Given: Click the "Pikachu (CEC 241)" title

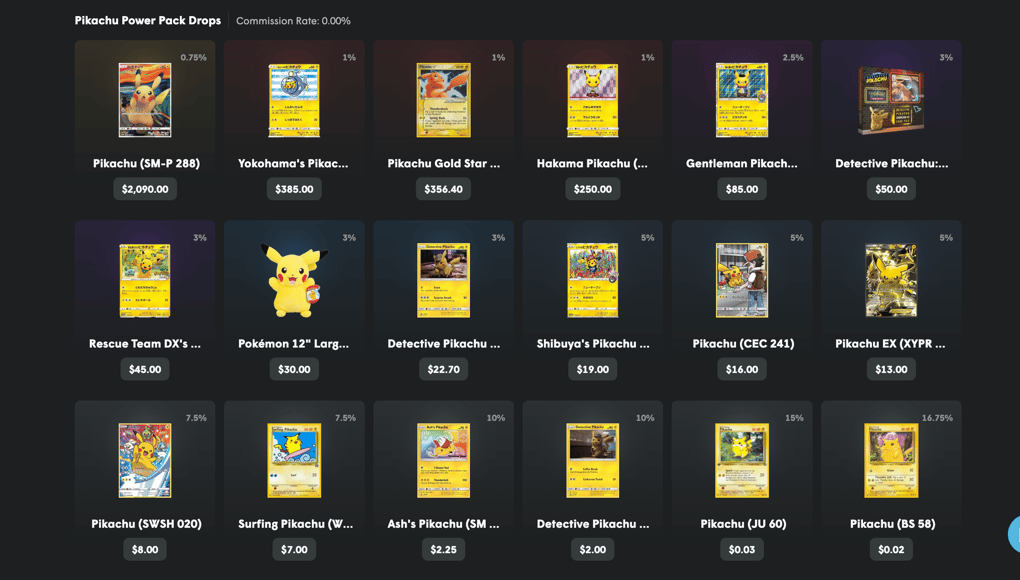Looking at the screenshot, I should click(743, 344).
